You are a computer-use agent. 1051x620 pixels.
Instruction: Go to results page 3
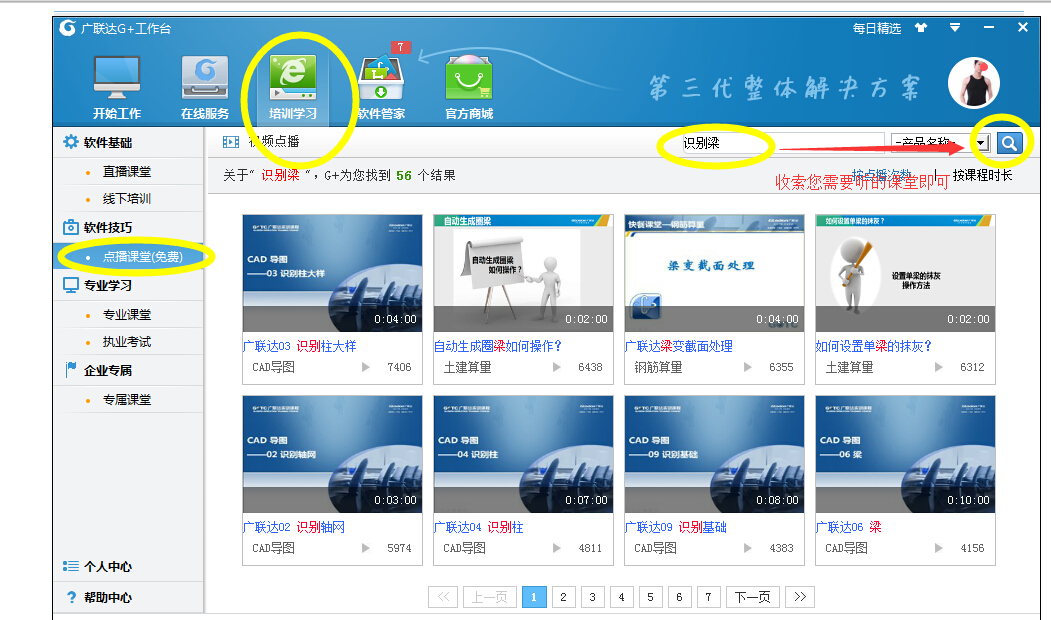(x=593, y=597)
